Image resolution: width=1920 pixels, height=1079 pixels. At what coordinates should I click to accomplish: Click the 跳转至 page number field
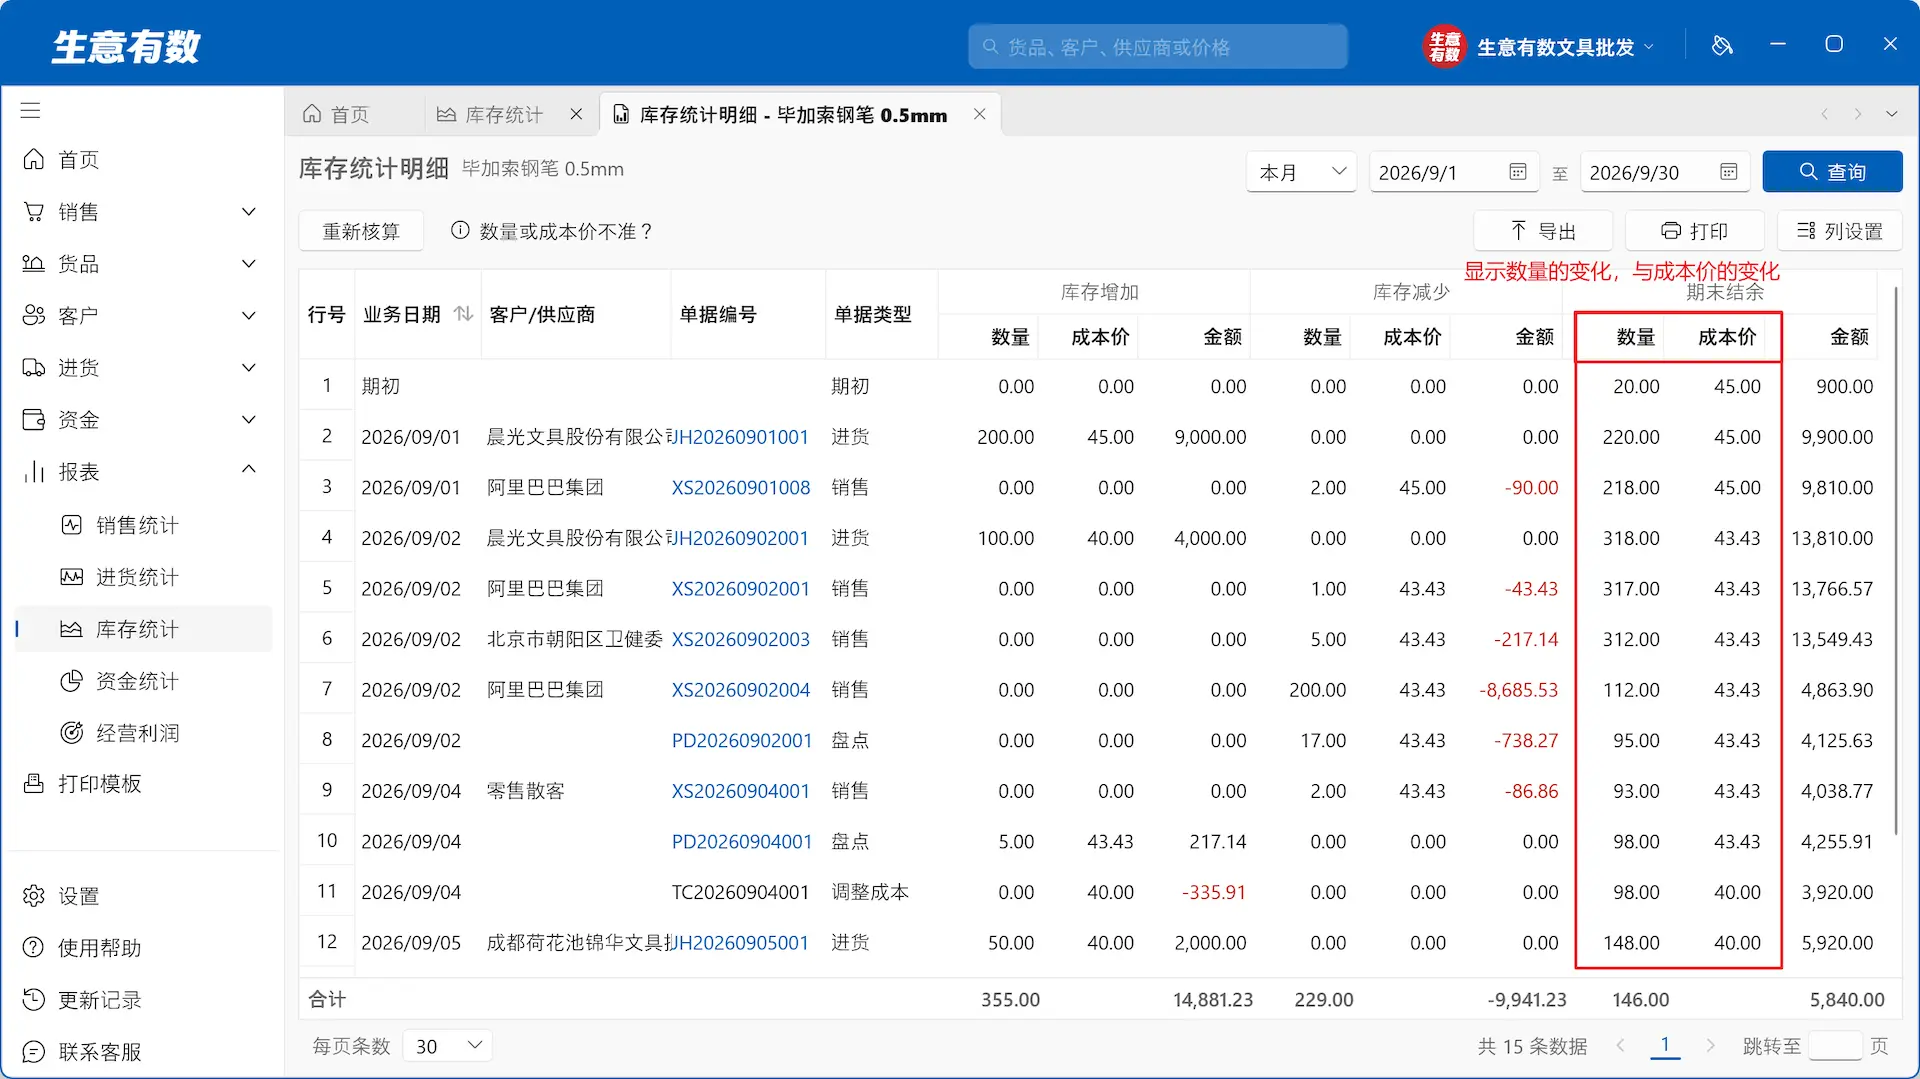pos(1835,1046)
